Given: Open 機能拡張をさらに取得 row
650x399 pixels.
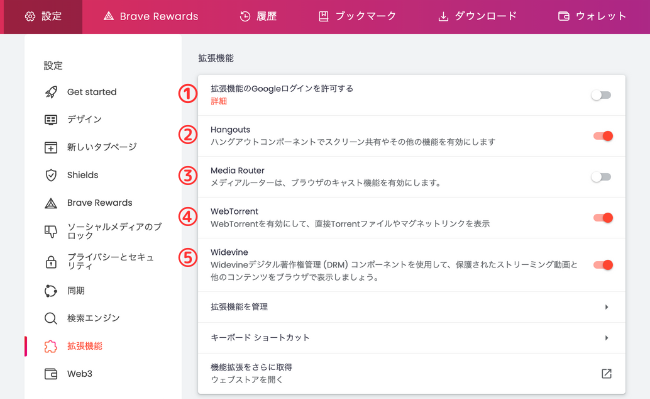Looking at the screenshot, I should (x=412, y=374).
